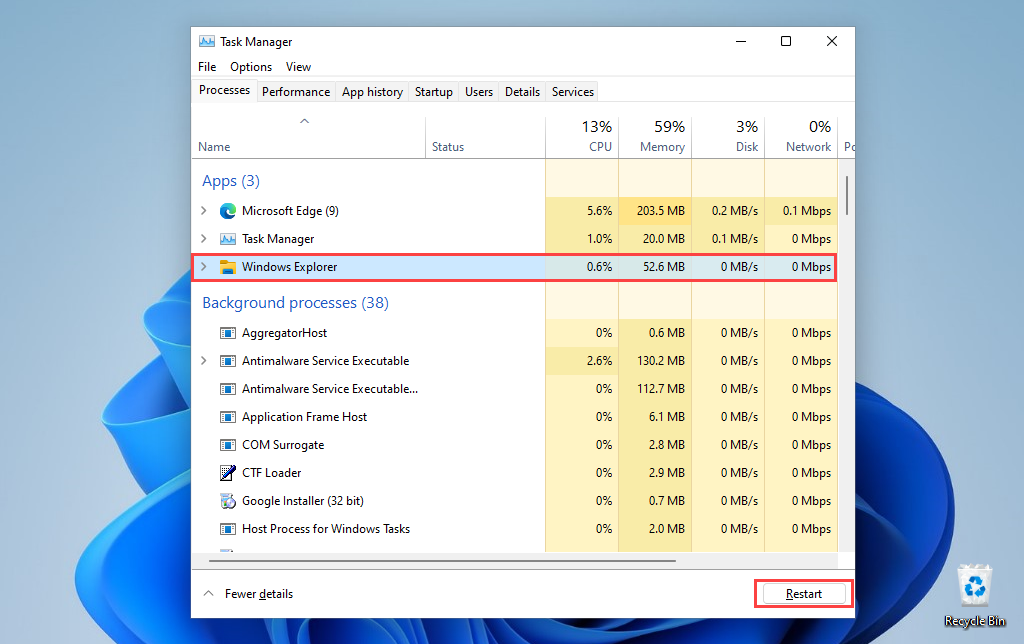The image size is (1024, 644).
Task: Click the COM Surrogate process icon
Action: [x=227, y=445]
